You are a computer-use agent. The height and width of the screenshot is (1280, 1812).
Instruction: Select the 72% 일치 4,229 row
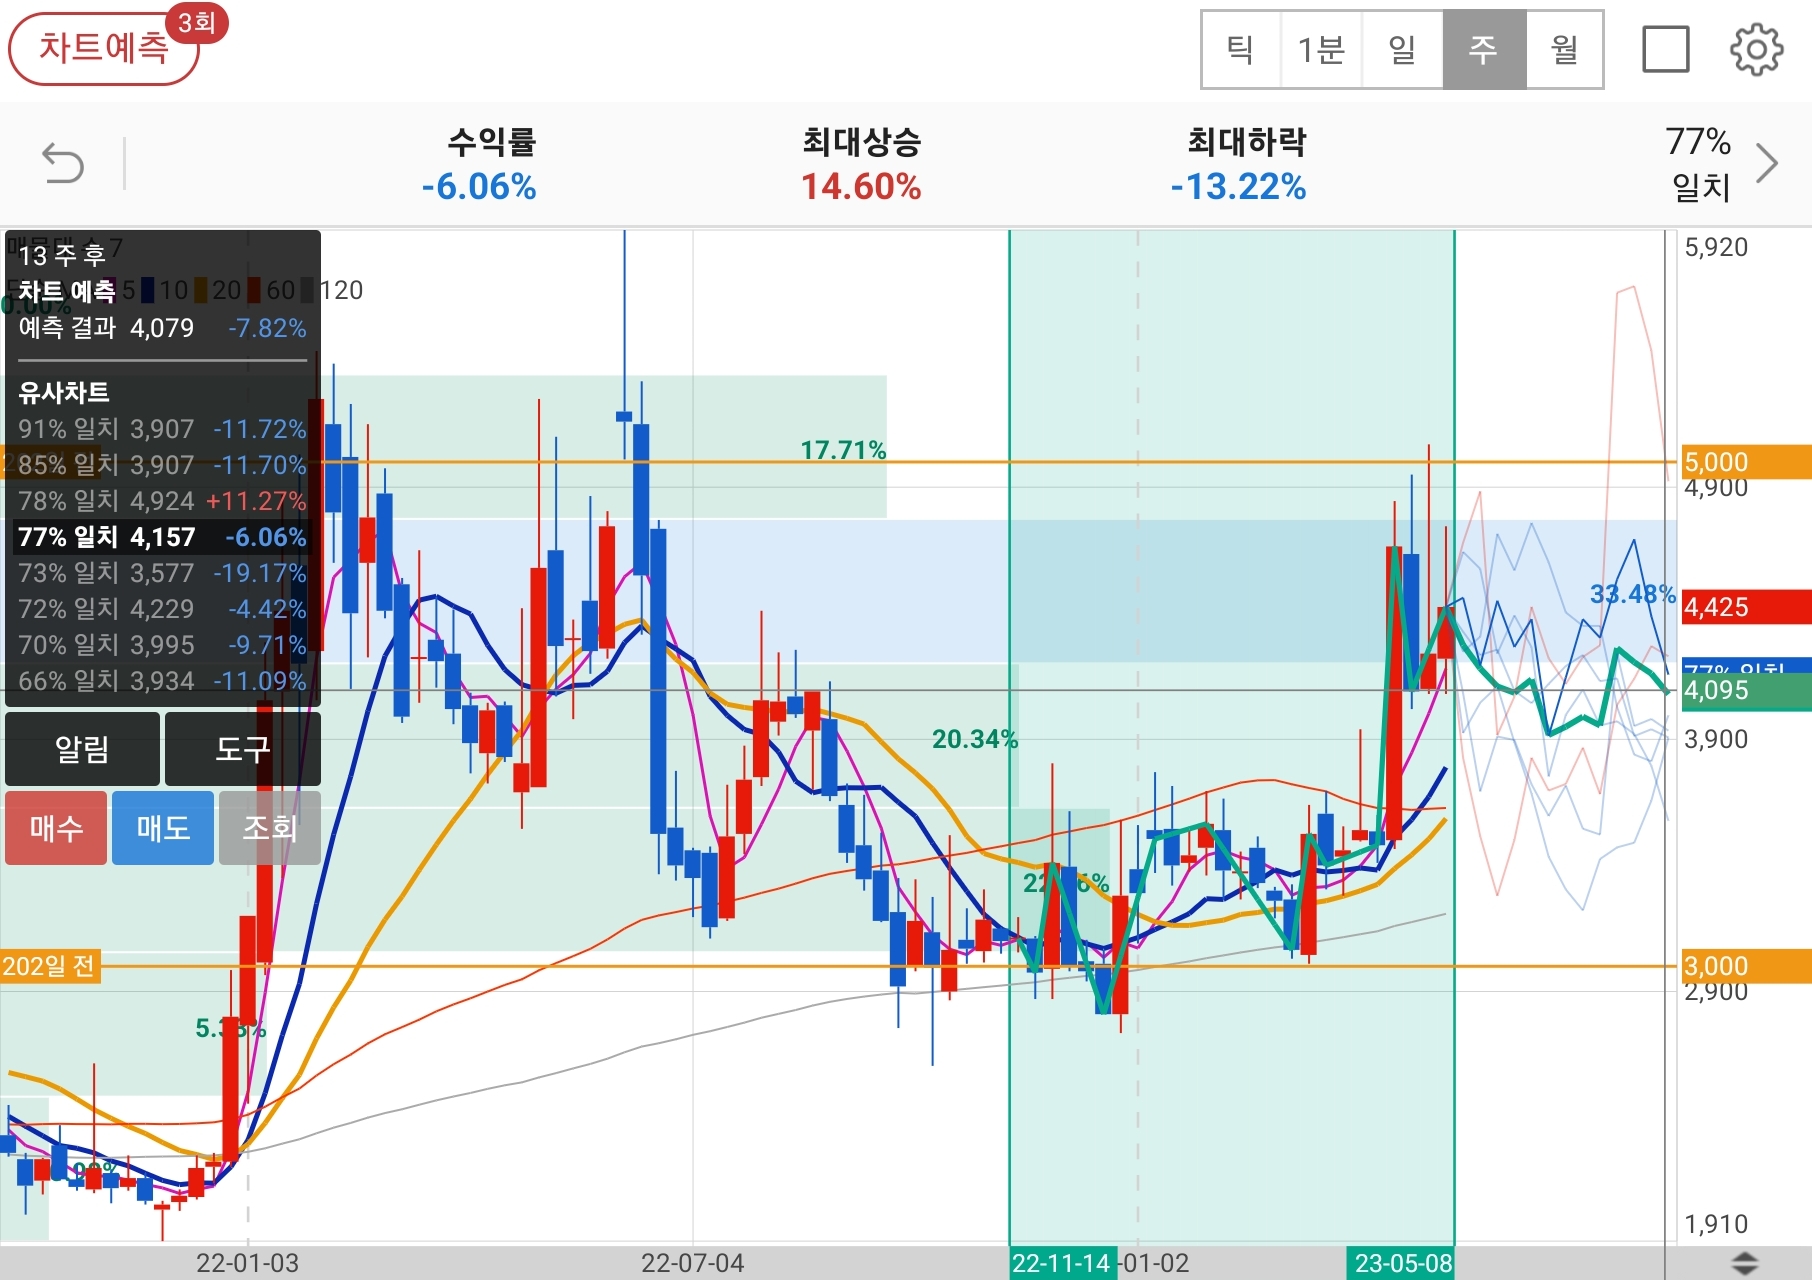(x=162, y=609)
